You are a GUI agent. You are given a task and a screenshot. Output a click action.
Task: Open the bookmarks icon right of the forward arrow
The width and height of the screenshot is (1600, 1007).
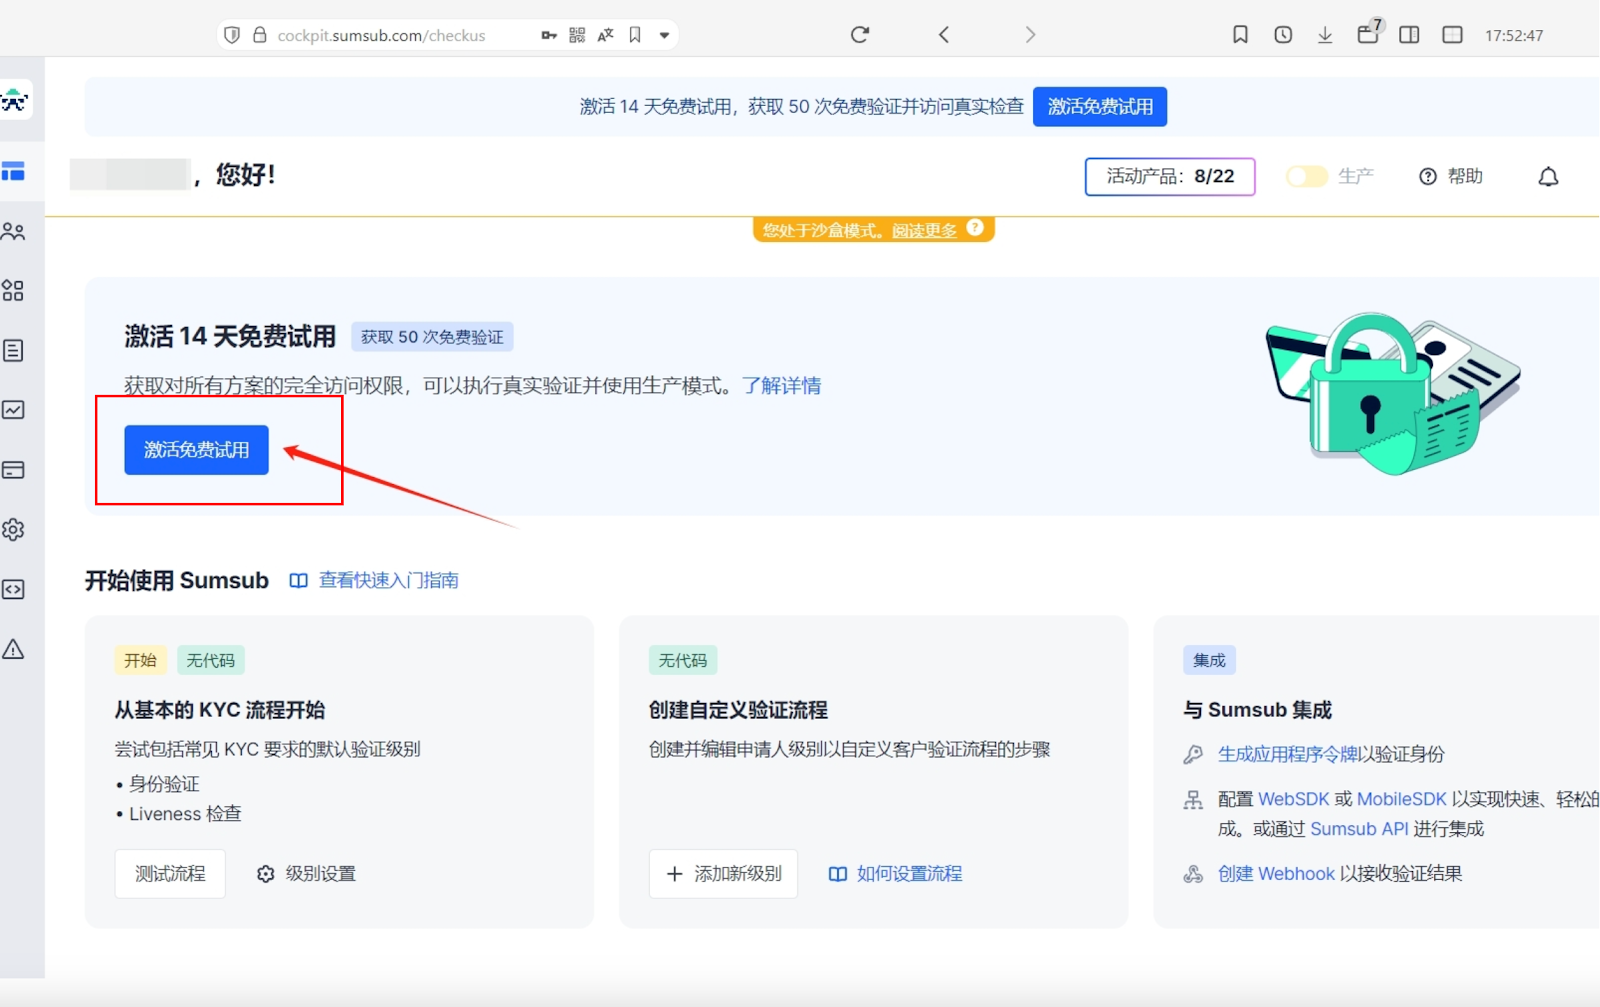pos(1240,35)
